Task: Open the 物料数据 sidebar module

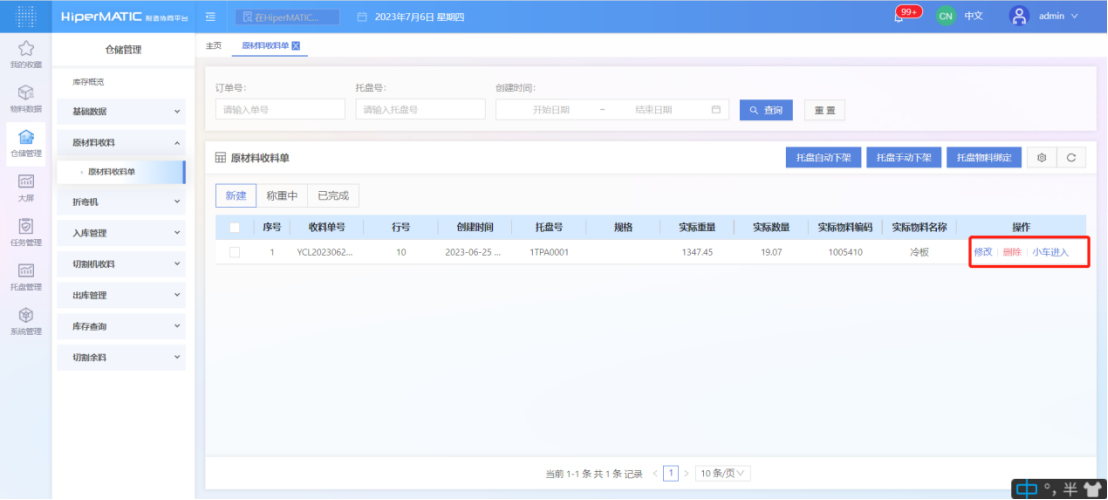Action: click(26, 98)
